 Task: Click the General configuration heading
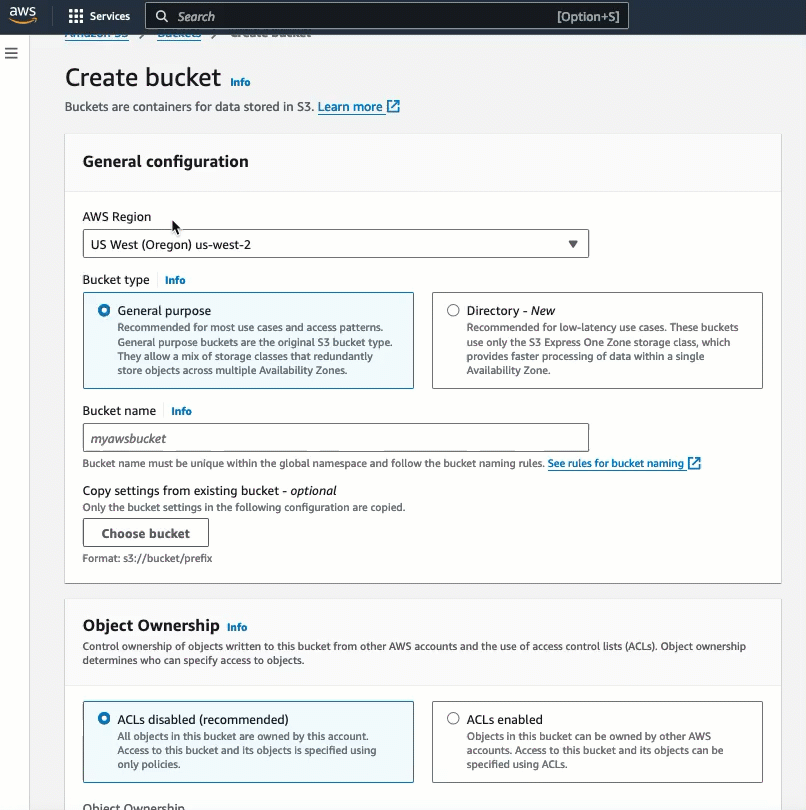[165, 162]
